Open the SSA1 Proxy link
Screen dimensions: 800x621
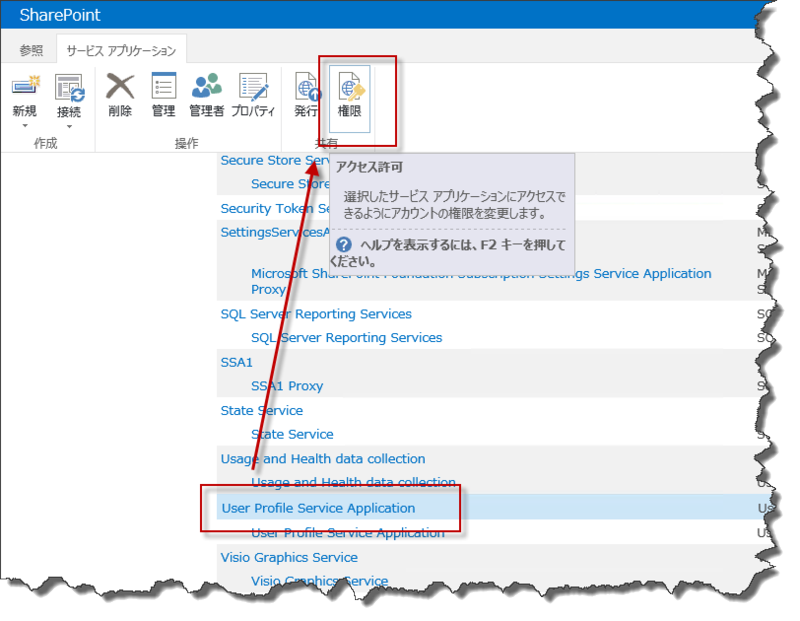tap(287, 386)
